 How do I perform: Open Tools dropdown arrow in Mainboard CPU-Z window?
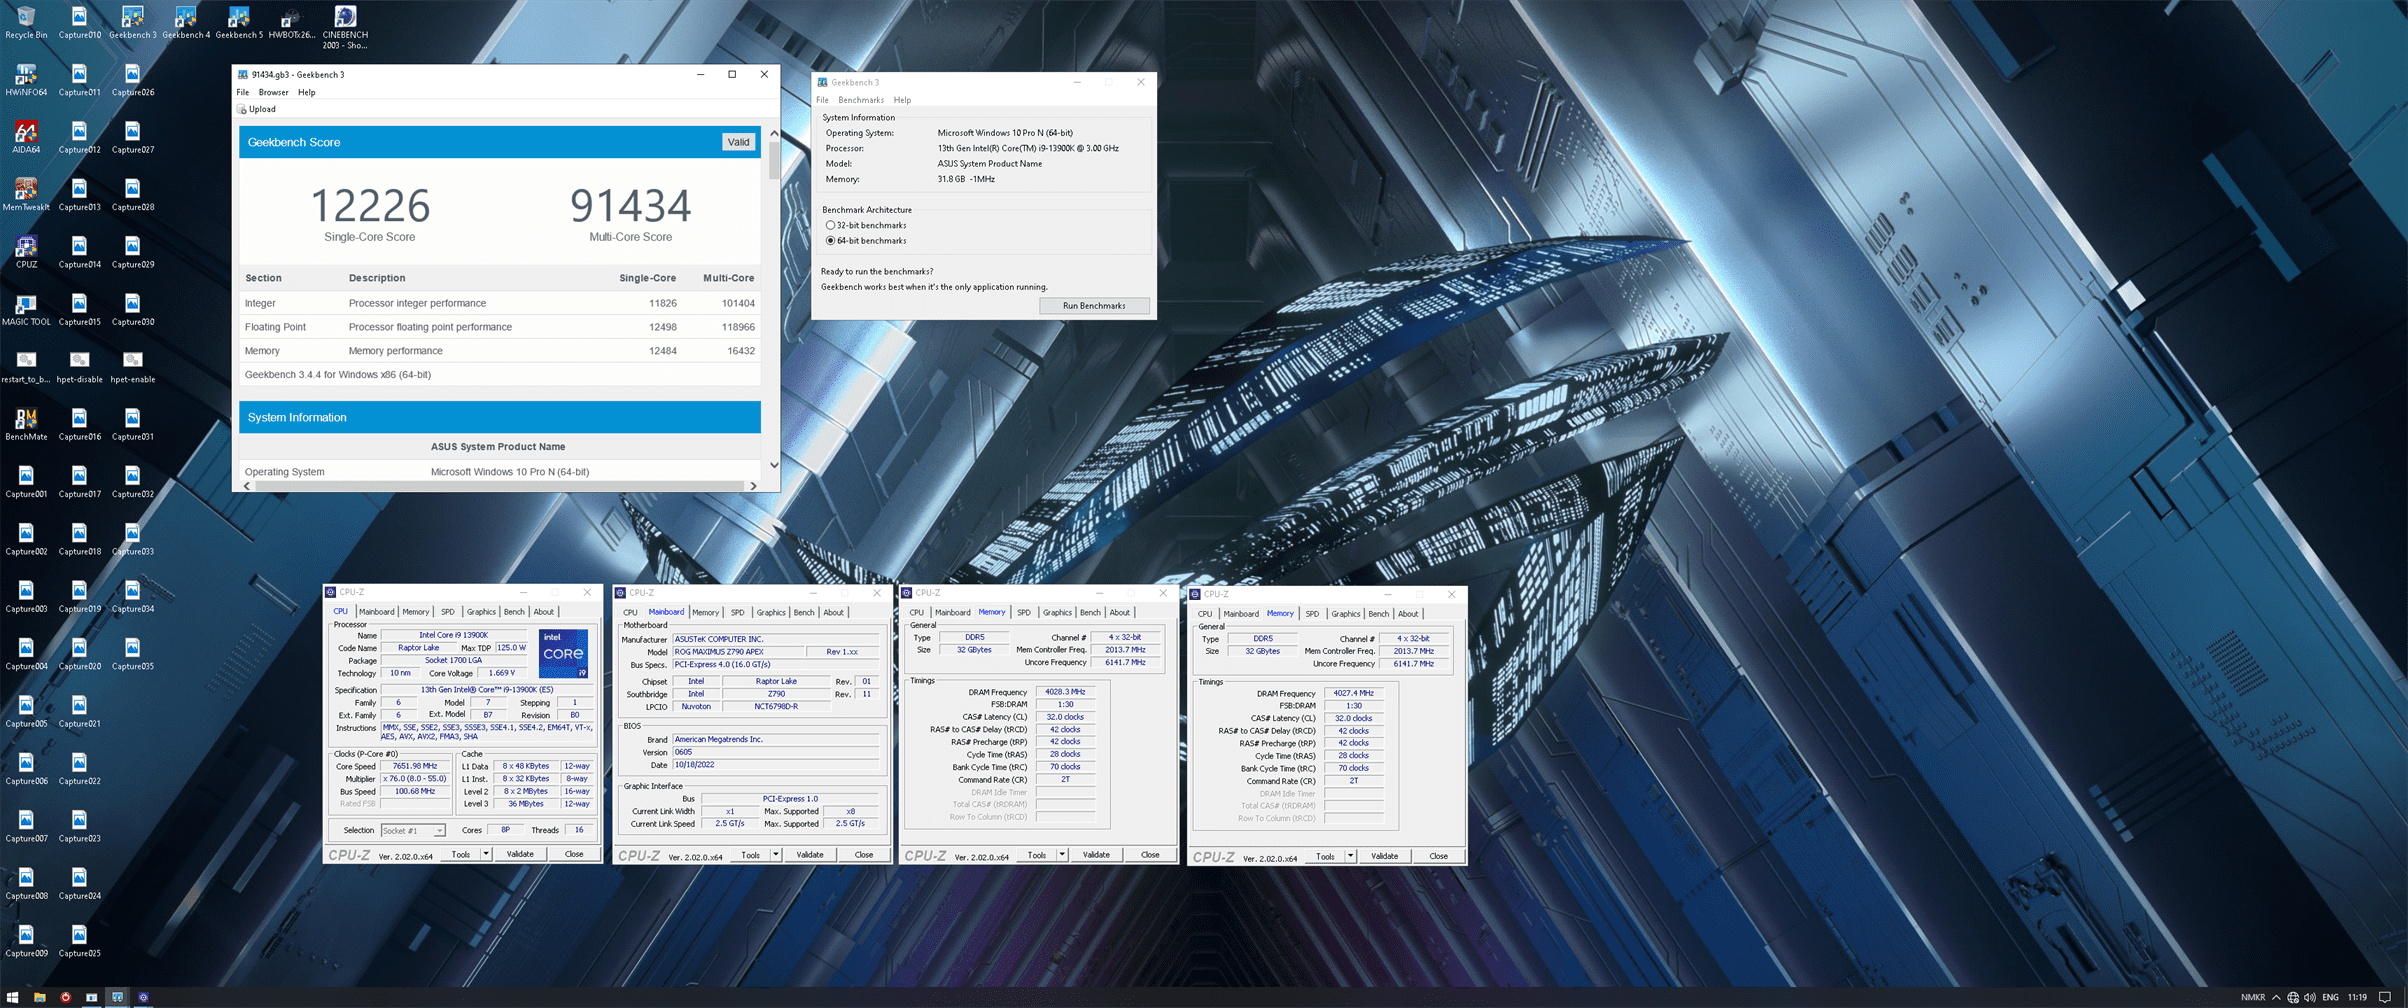(x=776, y=855)
